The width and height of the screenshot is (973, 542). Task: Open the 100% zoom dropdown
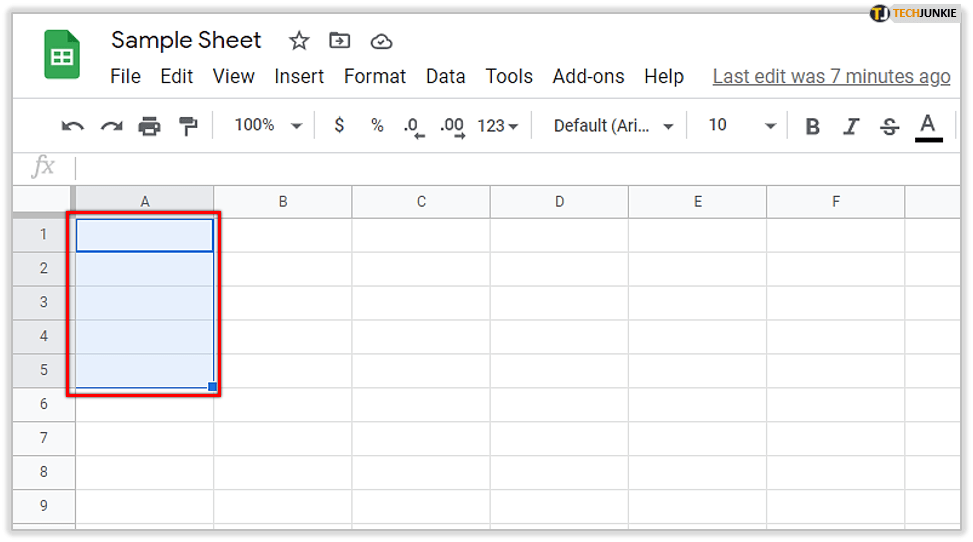[268, 125]
